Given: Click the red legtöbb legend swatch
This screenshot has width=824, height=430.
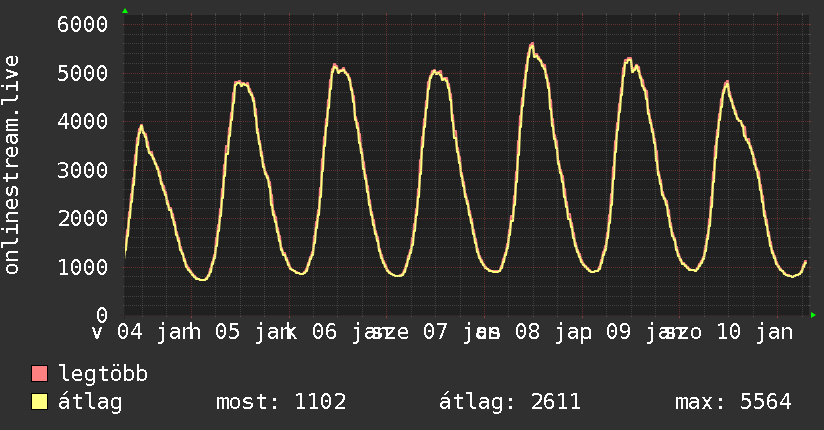Looking at the screenshot, I should click(40, 375).
